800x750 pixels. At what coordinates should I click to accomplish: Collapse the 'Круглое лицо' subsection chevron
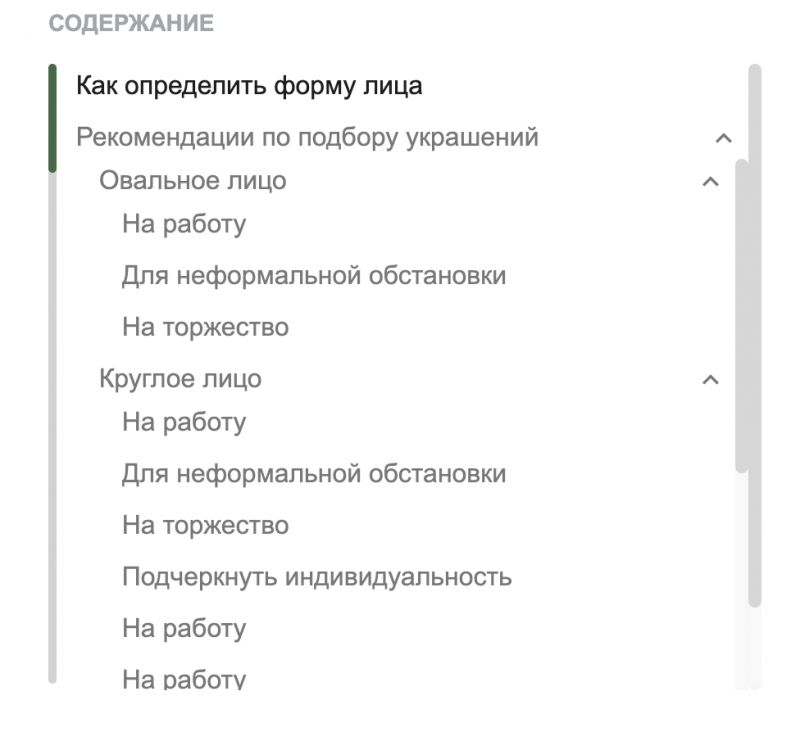tap(710, 380)
